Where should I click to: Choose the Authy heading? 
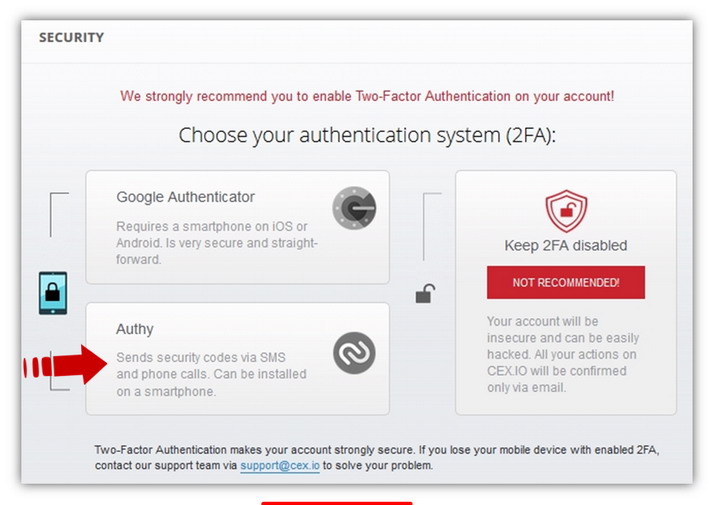pos(135,329)
